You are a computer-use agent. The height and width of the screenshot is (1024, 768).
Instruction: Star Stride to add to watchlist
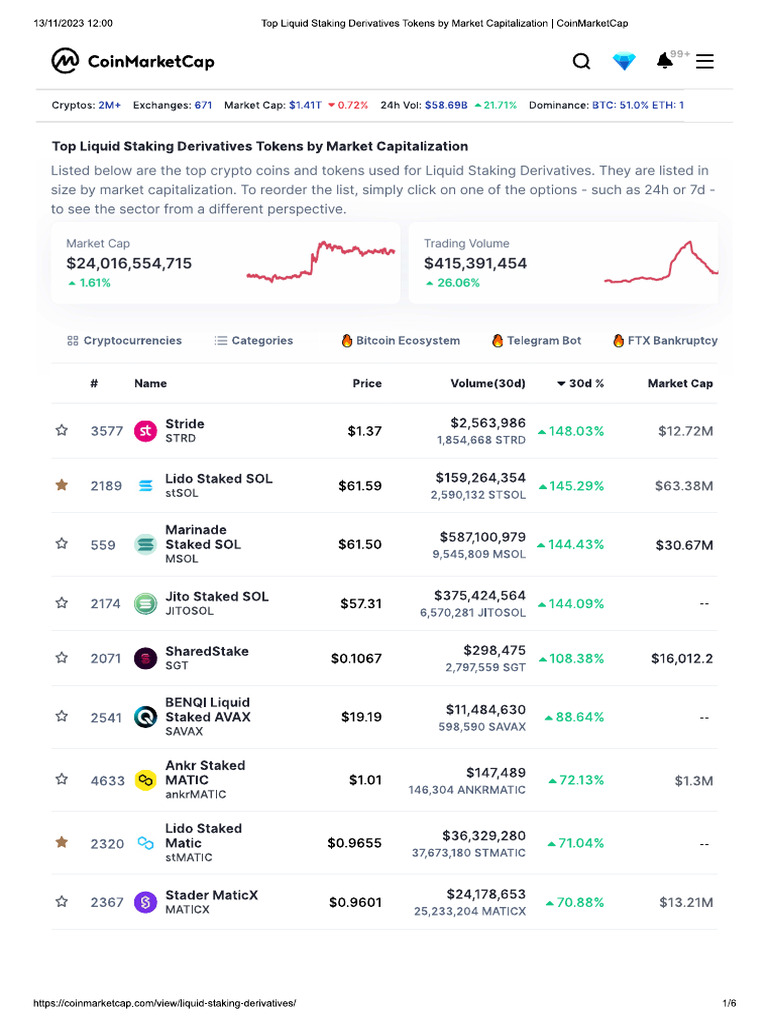point(62,431)
